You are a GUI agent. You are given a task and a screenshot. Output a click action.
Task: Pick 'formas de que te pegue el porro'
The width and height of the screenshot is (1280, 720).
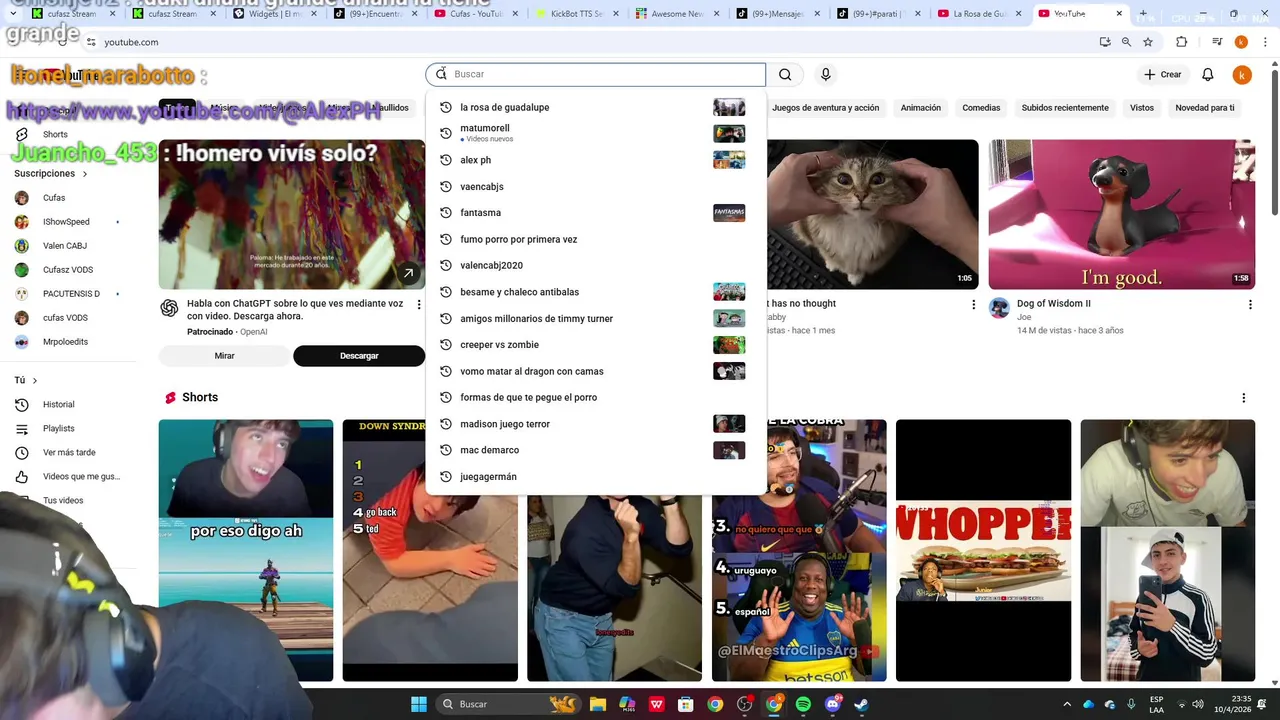click(595, 397)
